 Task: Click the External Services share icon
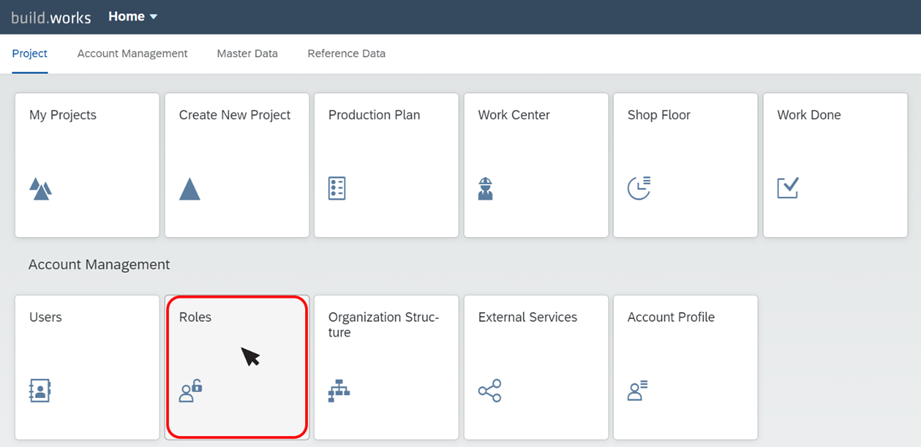(490, 391)
